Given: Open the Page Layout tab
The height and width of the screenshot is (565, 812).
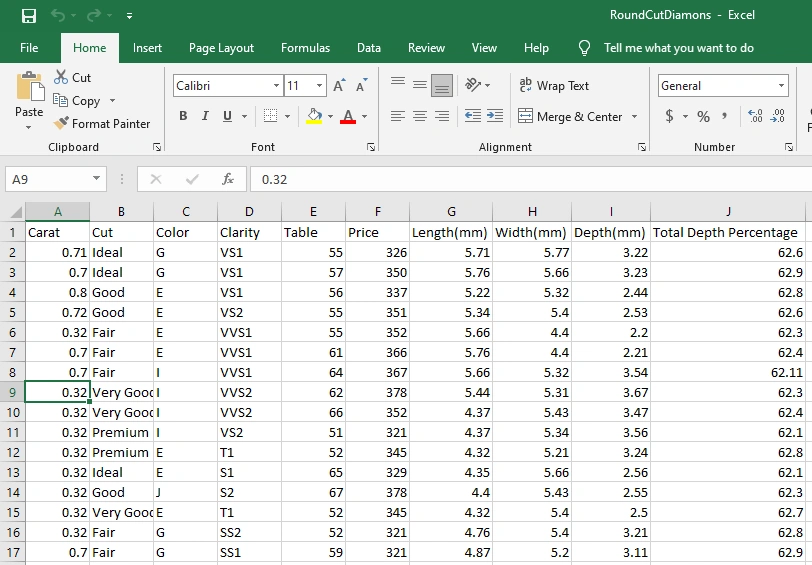Looking at the screenshot, I should [221, 48].
